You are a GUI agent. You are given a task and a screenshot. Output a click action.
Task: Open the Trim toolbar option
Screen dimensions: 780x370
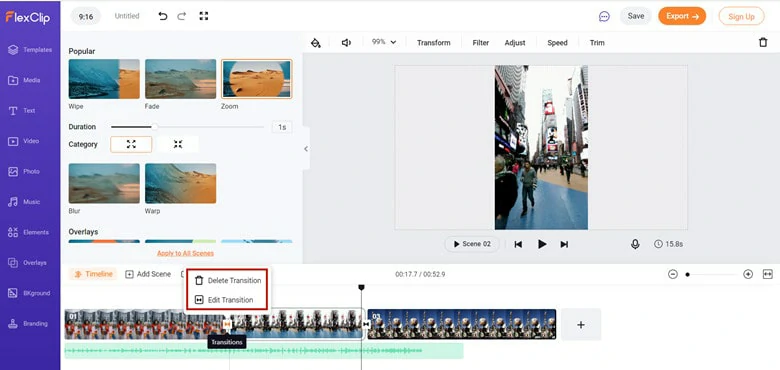click(x=597, y=43)
